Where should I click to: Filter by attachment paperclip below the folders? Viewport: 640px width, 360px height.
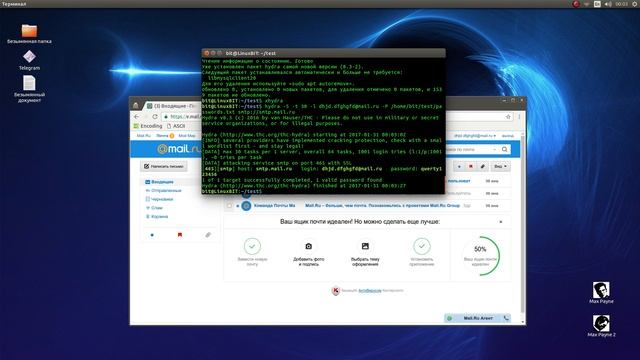[208, 235]
